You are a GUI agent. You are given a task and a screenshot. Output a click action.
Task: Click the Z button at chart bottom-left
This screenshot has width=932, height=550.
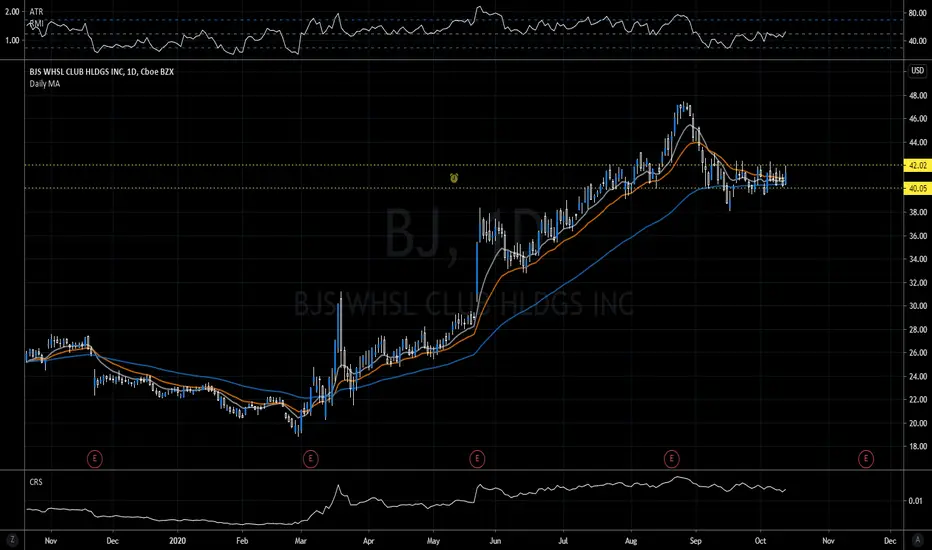point(11,540)
